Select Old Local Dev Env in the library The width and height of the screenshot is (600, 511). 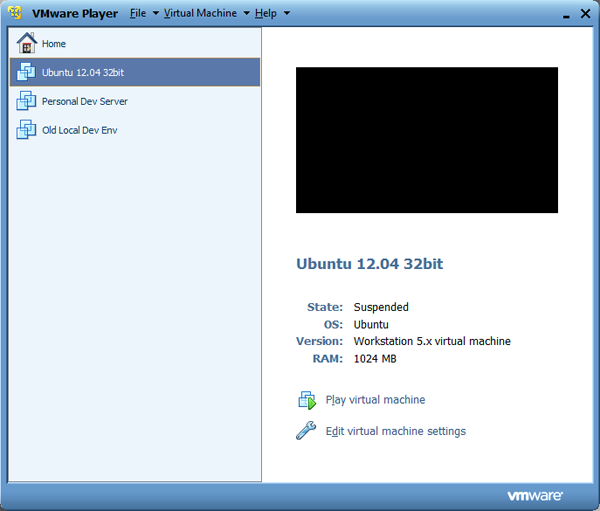point(135,130)
